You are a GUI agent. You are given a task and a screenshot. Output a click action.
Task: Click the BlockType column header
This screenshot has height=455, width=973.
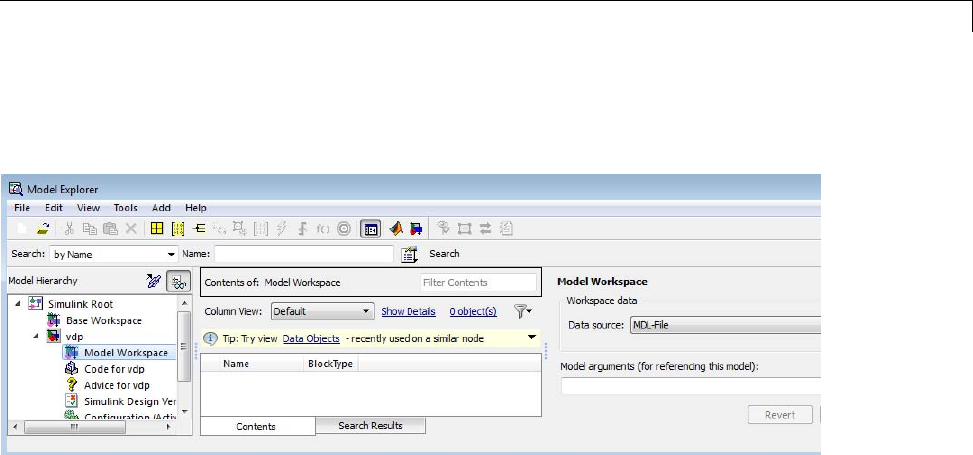331,364
